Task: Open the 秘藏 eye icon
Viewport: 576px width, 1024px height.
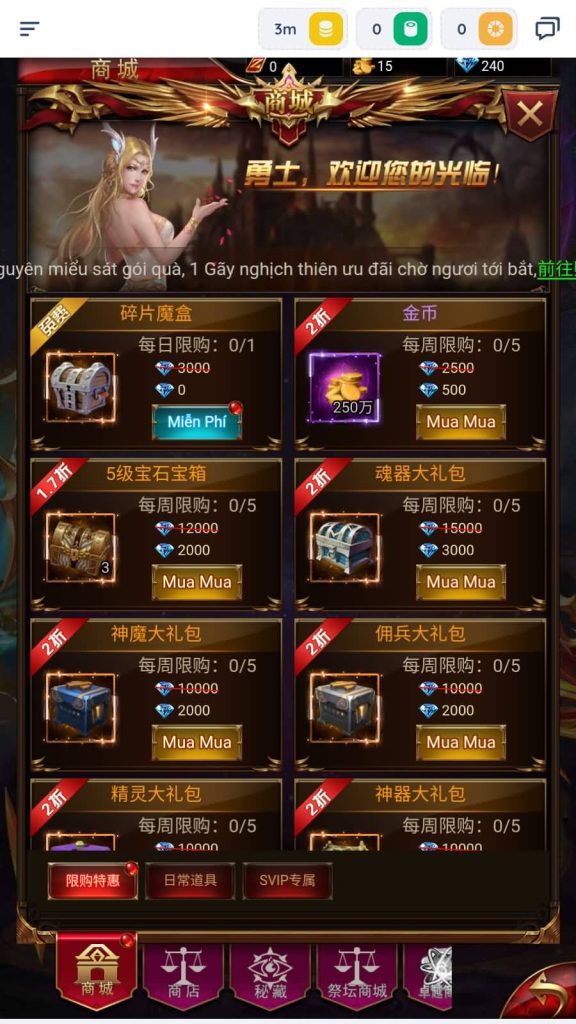Action: (270, 973)
